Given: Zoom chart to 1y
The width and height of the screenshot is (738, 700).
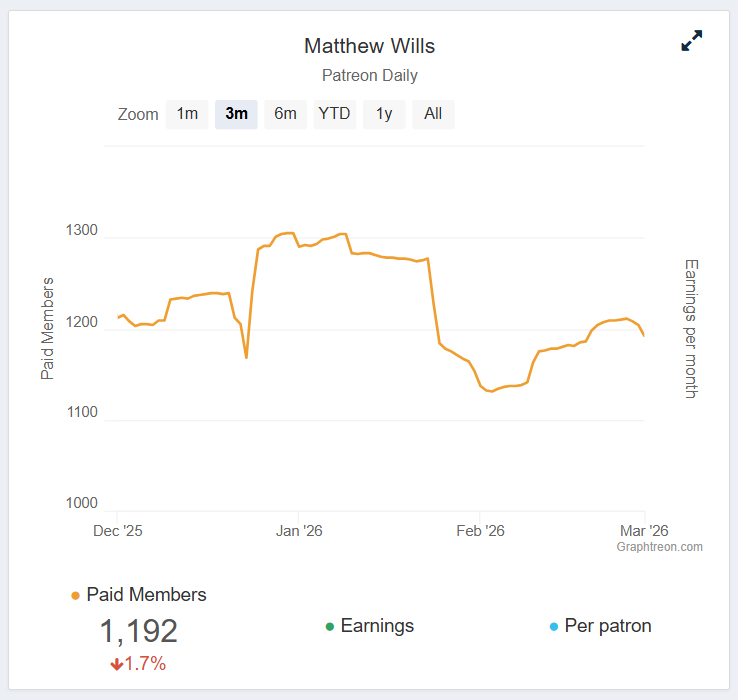Looking at the screenshot, I should [x=384, y=114].
